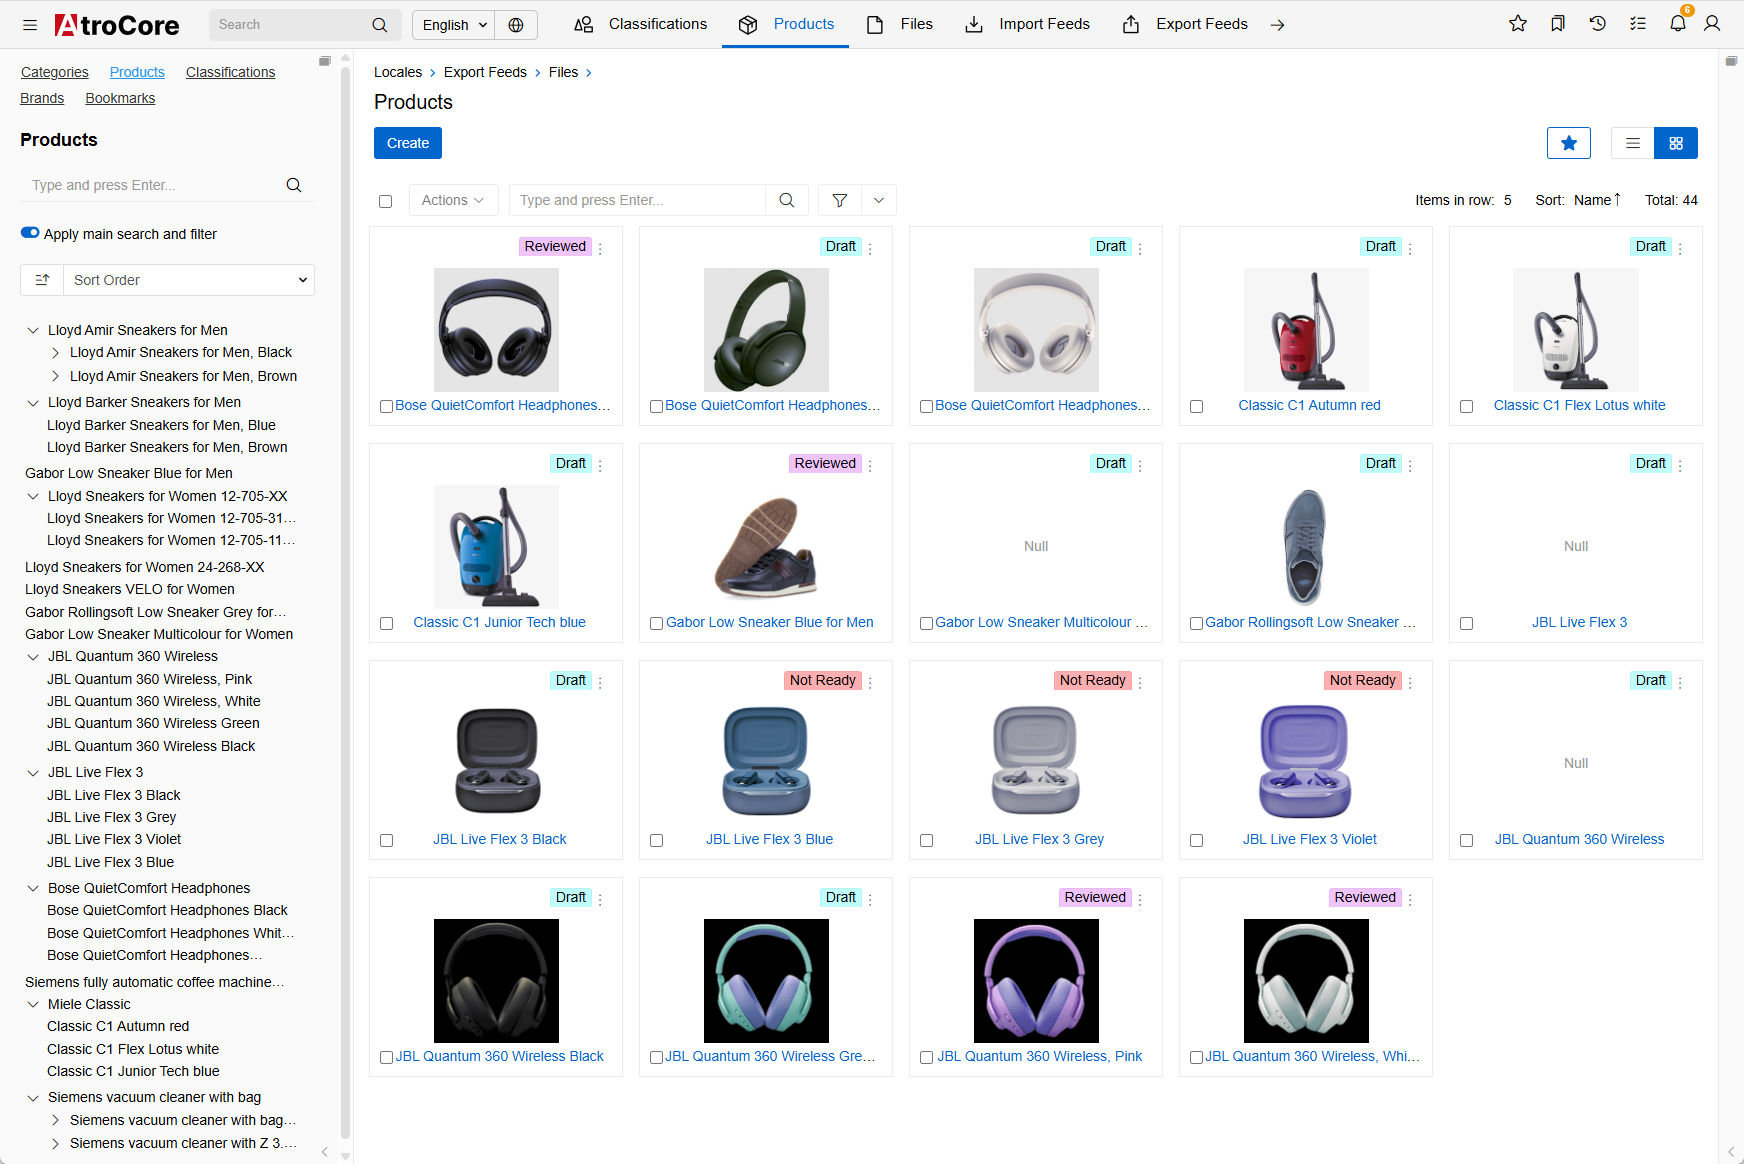The width and height of the screenshot is (1744, 1164).
Task: Open the notifications bell icon
Action: (x=1678, y=24)
